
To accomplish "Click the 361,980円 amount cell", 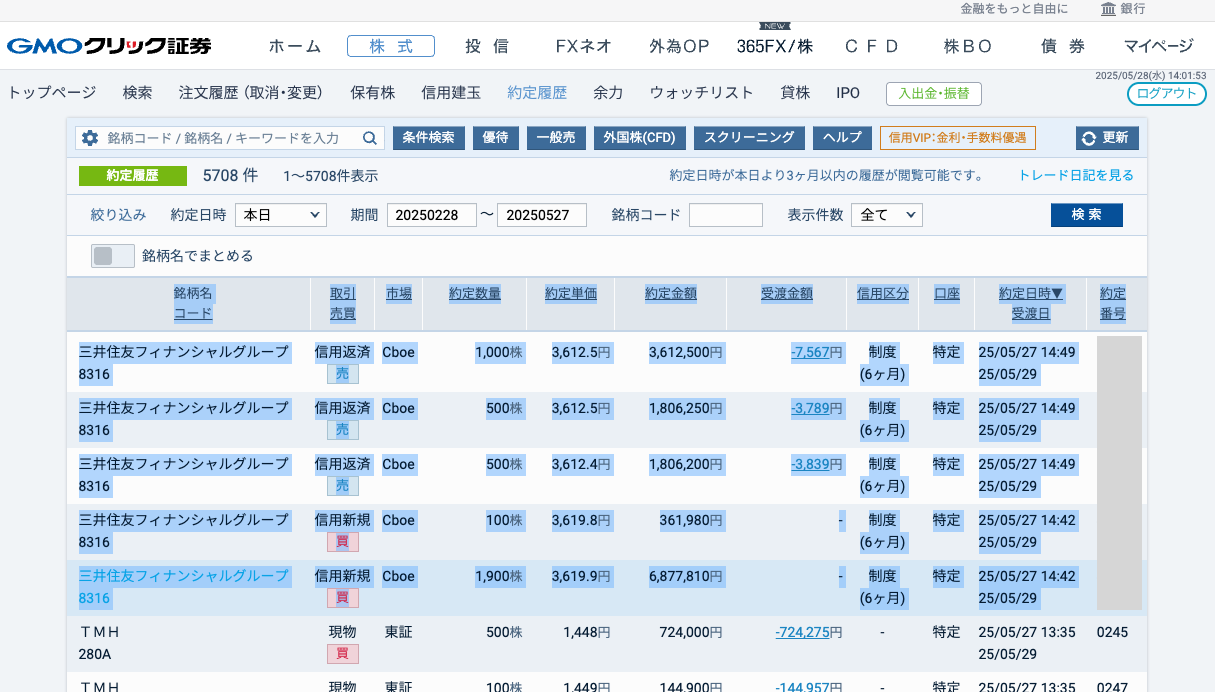I will pyautogui.click(x=691, y=520).
